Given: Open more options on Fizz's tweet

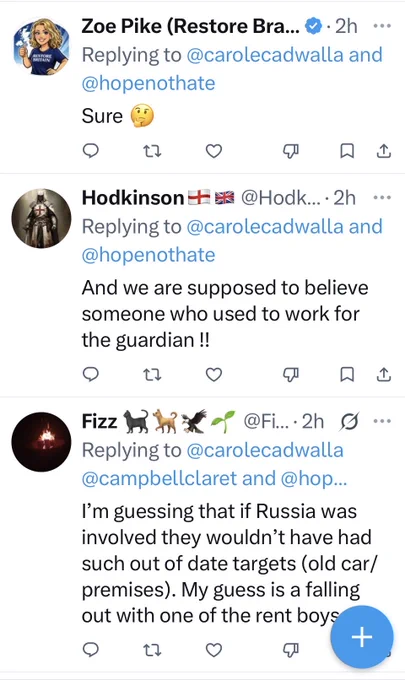Looking at the screenshot, I should tap(382, 421).
